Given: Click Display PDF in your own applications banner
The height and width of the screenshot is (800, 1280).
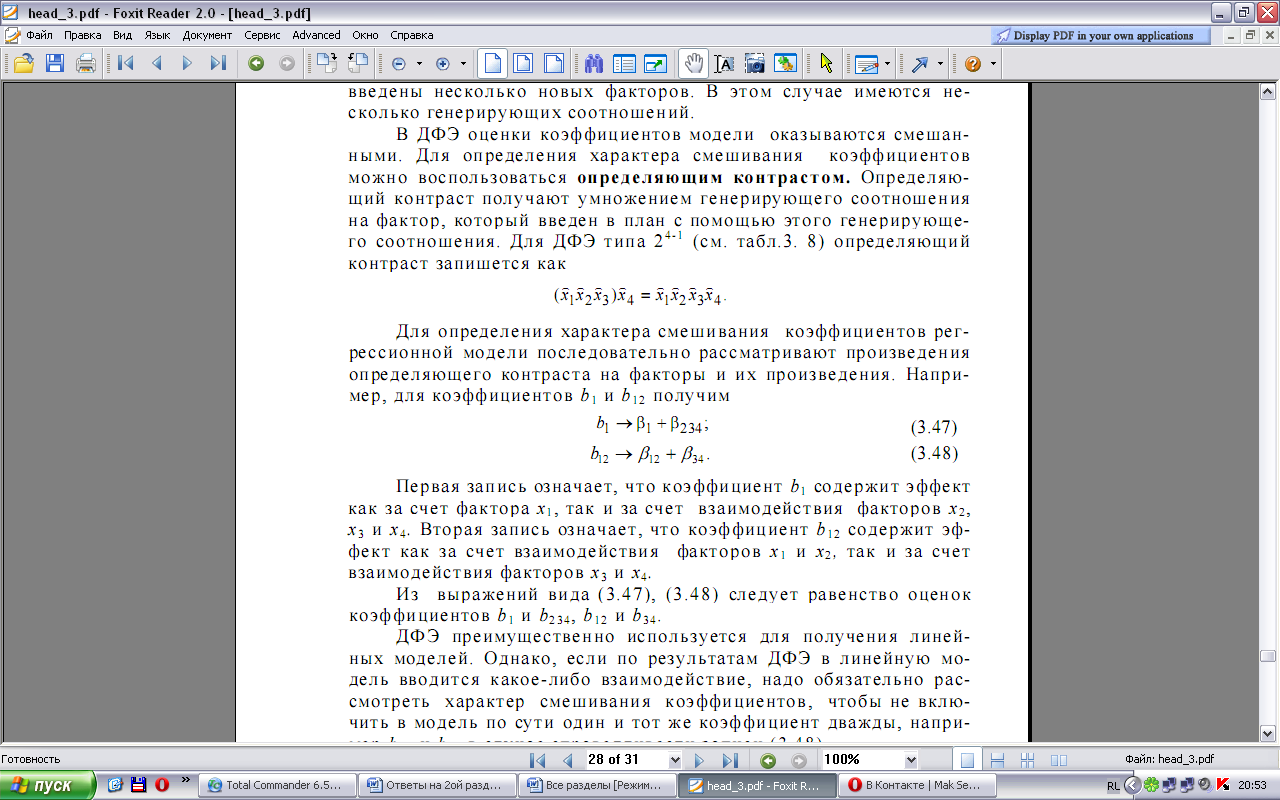Looking at the screenshot, I should [x=1102, y=35].
